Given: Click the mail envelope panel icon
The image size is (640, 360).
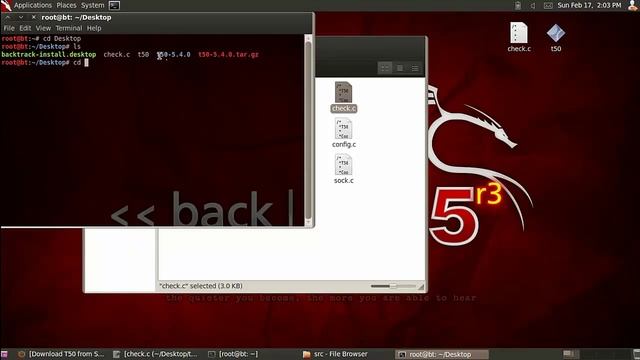Looking at the screenshot, I should point(548,5).
